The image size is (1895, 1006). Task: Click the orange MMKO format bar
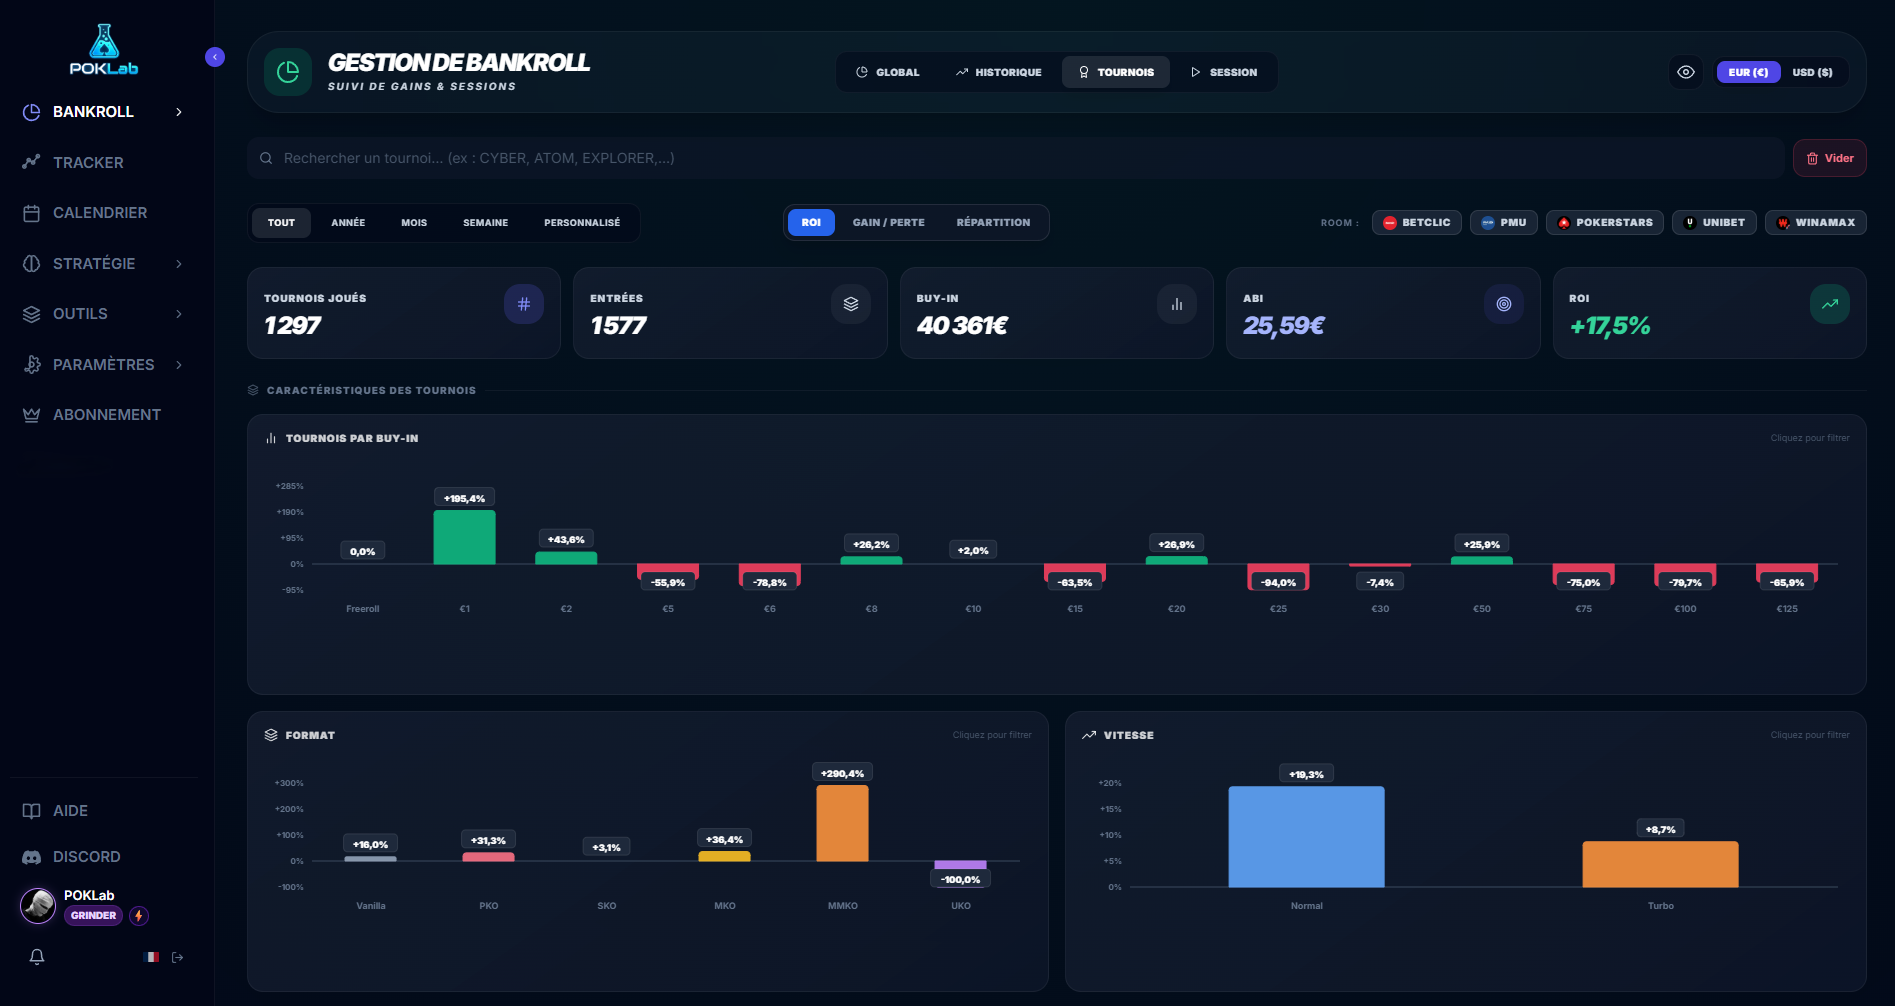(842, 823)
